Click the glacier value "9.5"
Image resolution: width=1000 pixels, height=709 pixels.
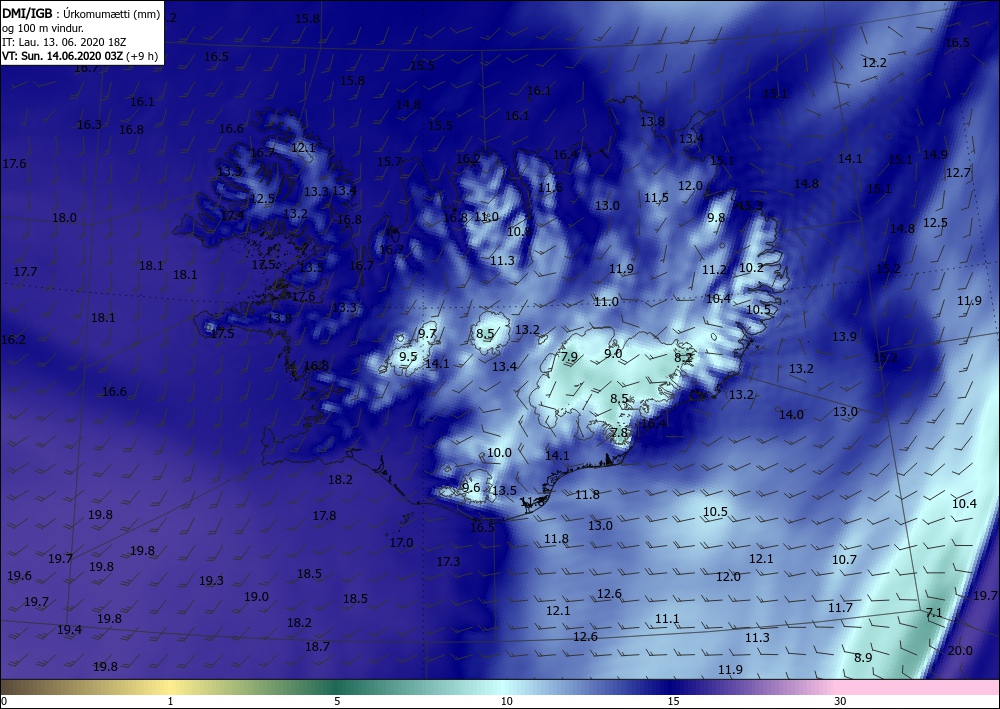tap(408, 356)
